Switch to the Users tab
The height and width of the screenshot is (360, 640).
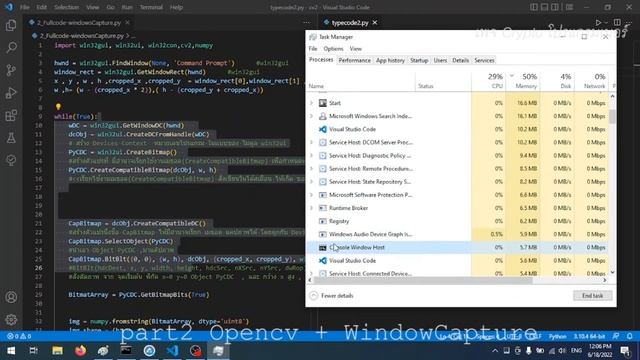tap(440, 60)
